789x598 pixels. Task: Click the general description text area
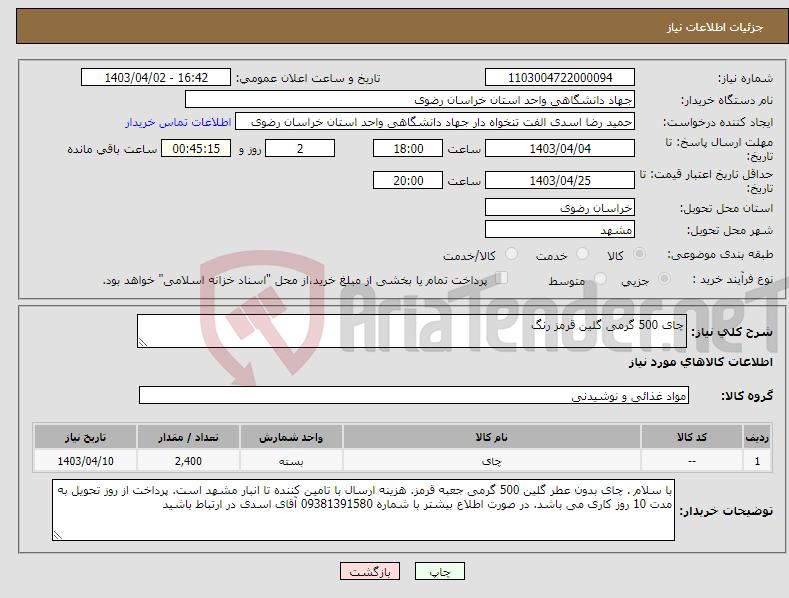tap(412, 331)
